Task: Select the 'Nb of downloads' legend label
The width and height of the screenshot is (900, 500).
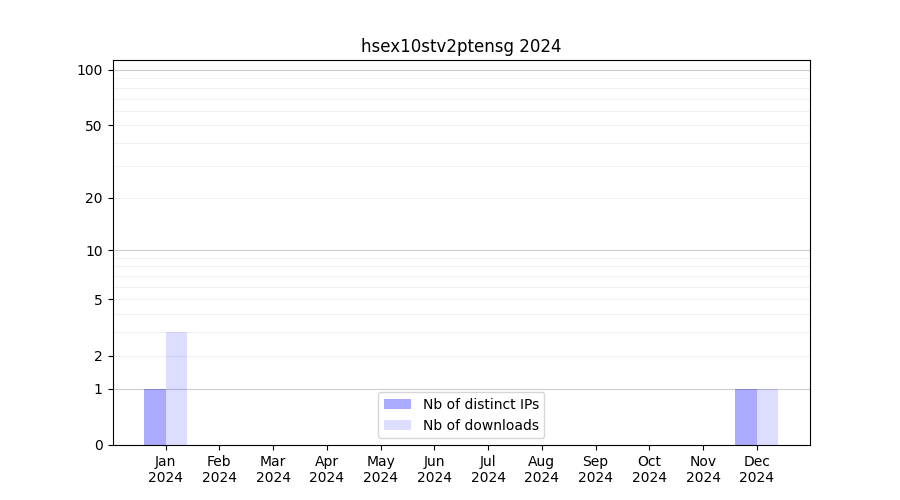Action: pos(481,425)
